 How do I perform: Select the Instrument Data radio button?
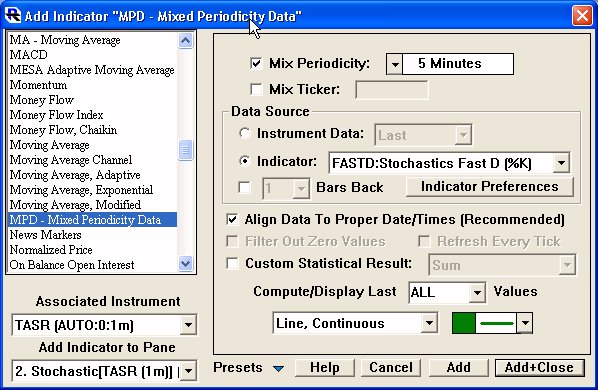click(244, 133)
